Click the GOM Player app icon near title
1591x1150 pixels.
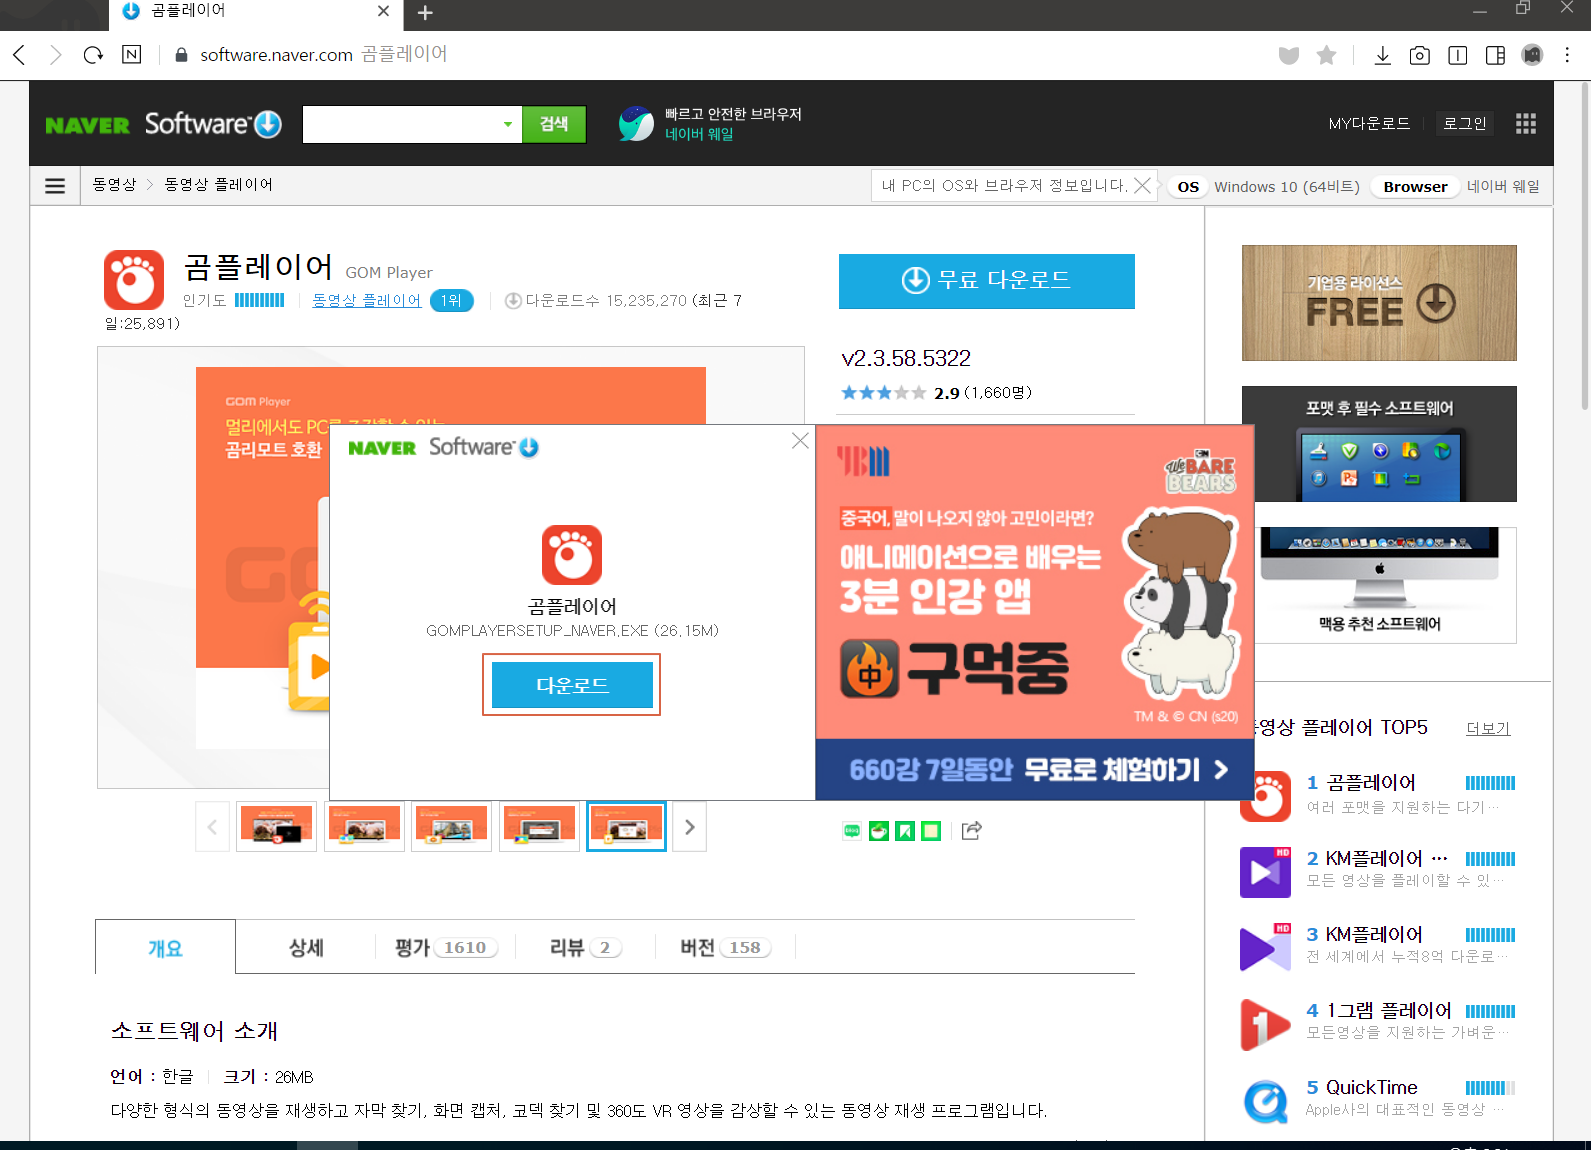[134, 280]
